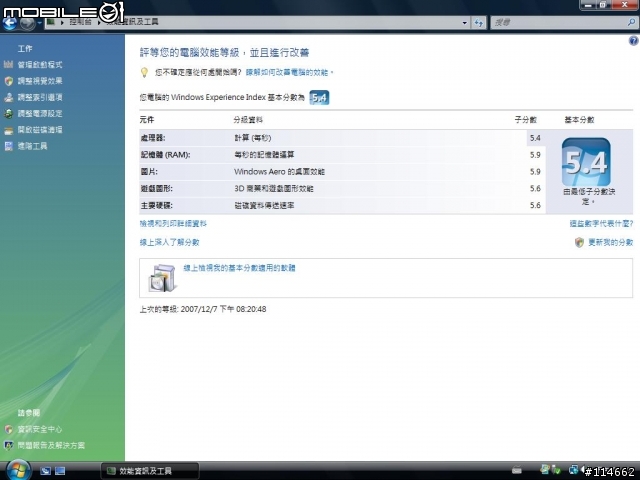This screenshot has width=640, height=480.
Task: Launch 開啟磁碟清理
Action: point(40,130)
